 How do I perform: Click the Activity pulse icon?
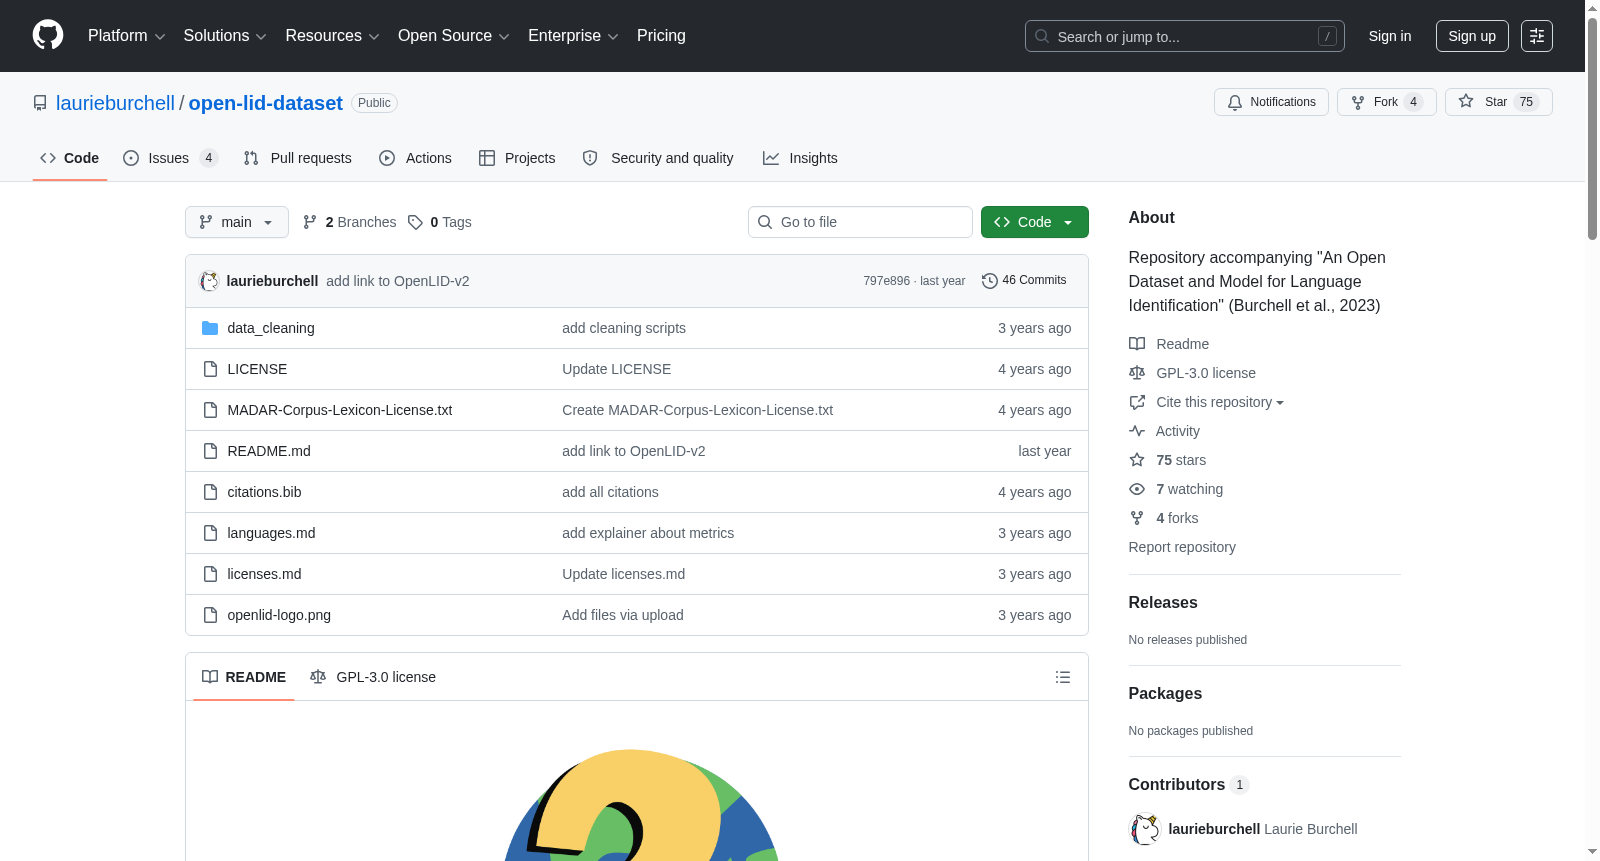point(1137,431)
